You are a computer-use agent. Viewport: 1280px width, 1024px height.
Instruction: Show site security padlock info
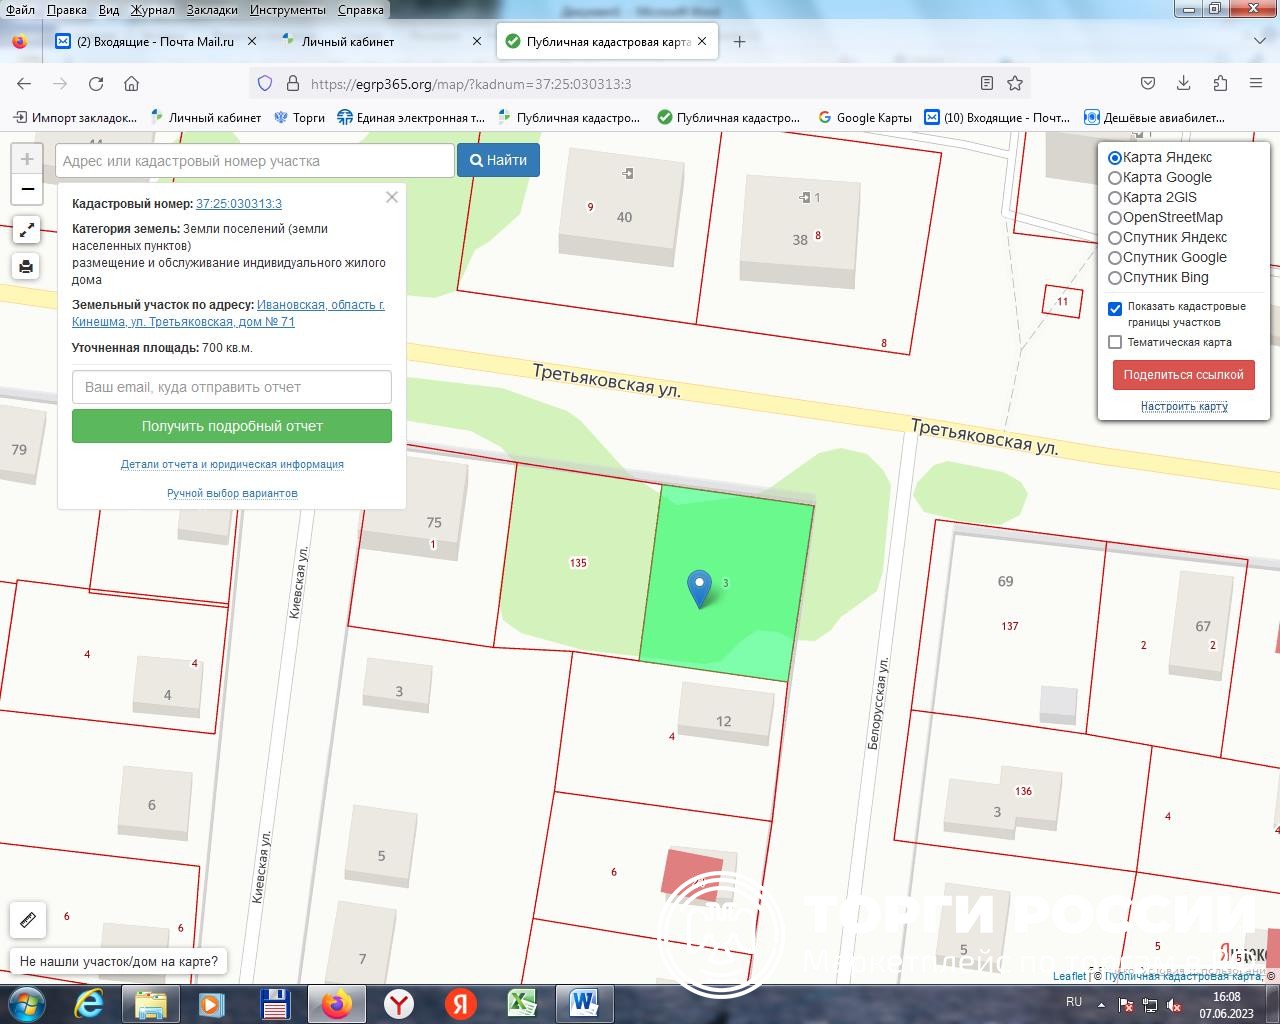pyautogui.click(x=293, y=84)
